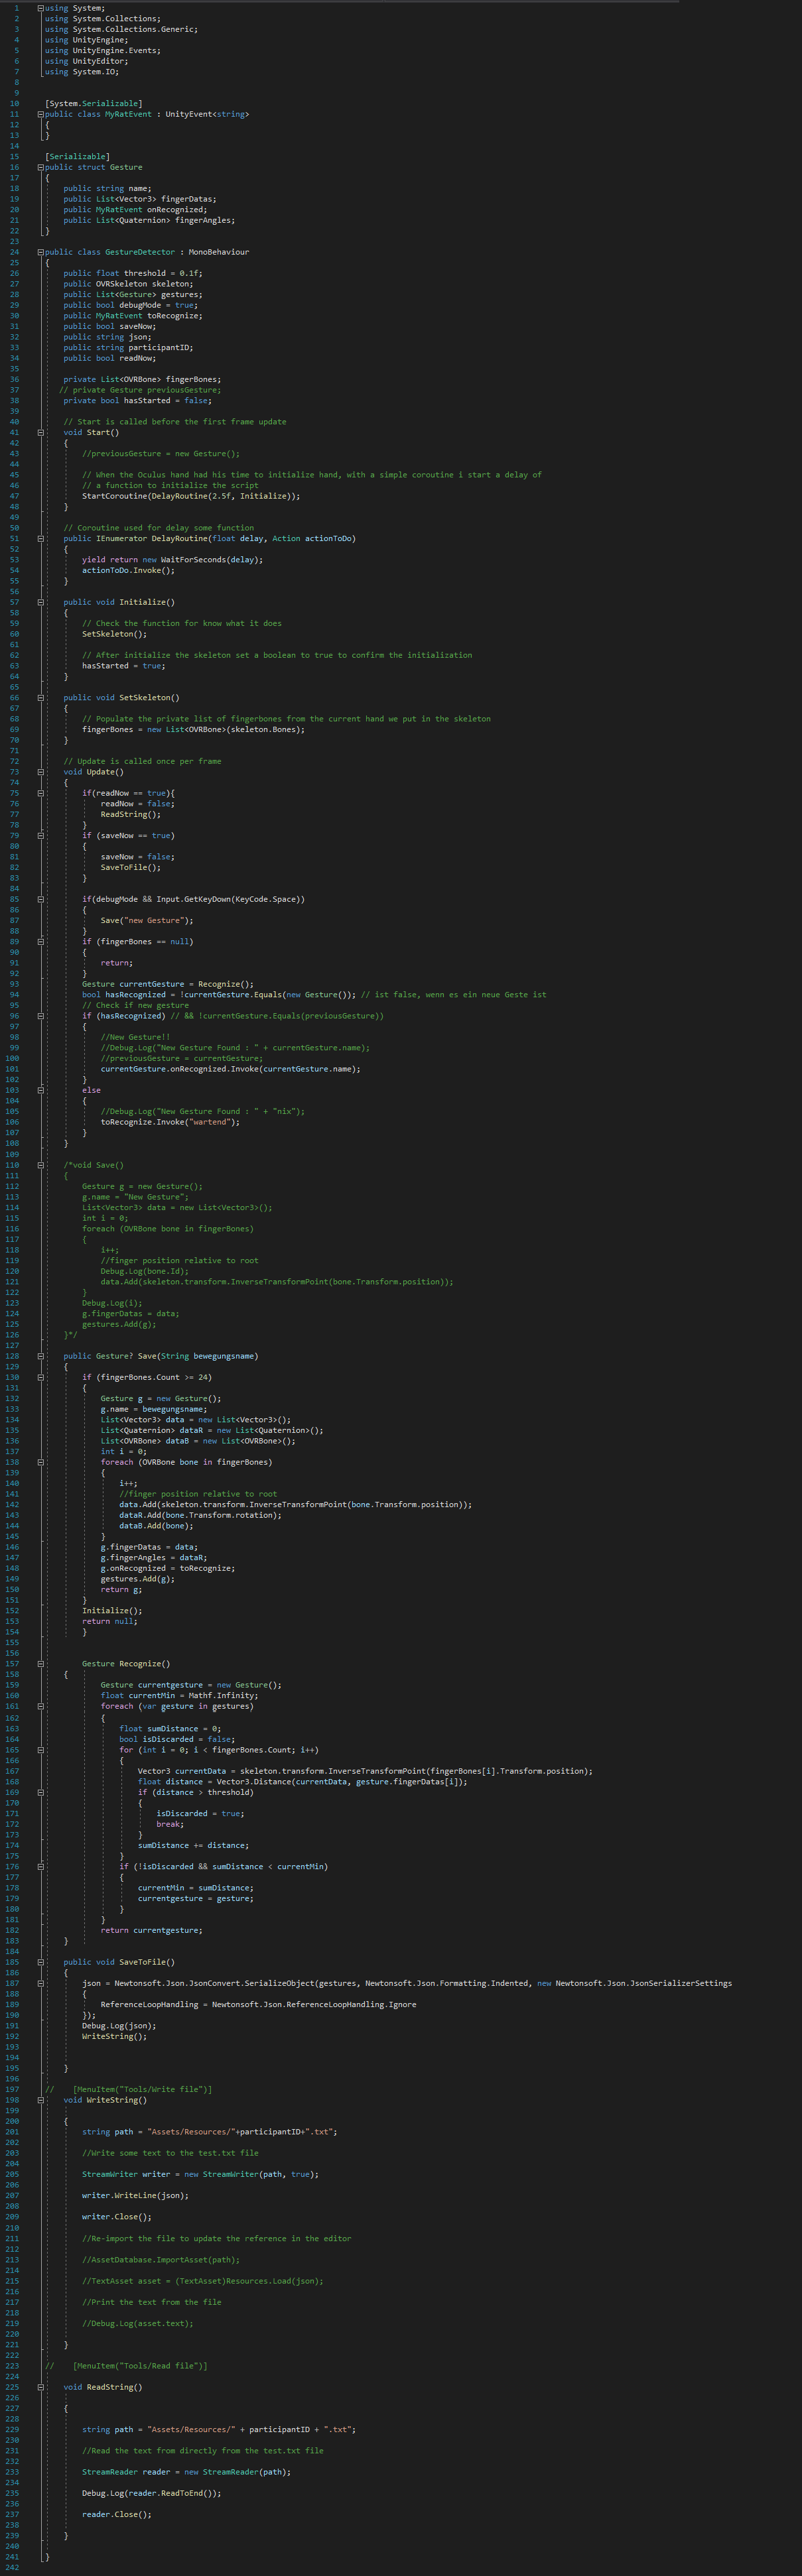Click 'yield return new WaitForSeconds(delay);' line
The height and width of the screenshot is (2576, 802).
tap(173, 559)
